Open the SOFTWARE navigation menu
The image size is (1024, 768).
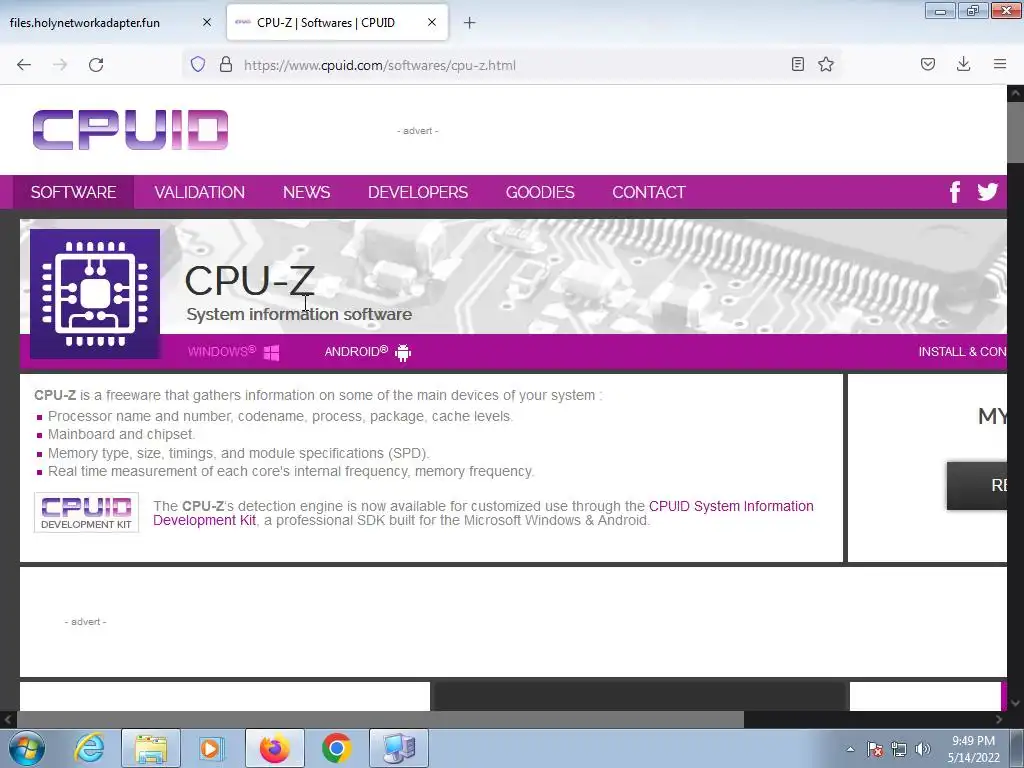73,192
